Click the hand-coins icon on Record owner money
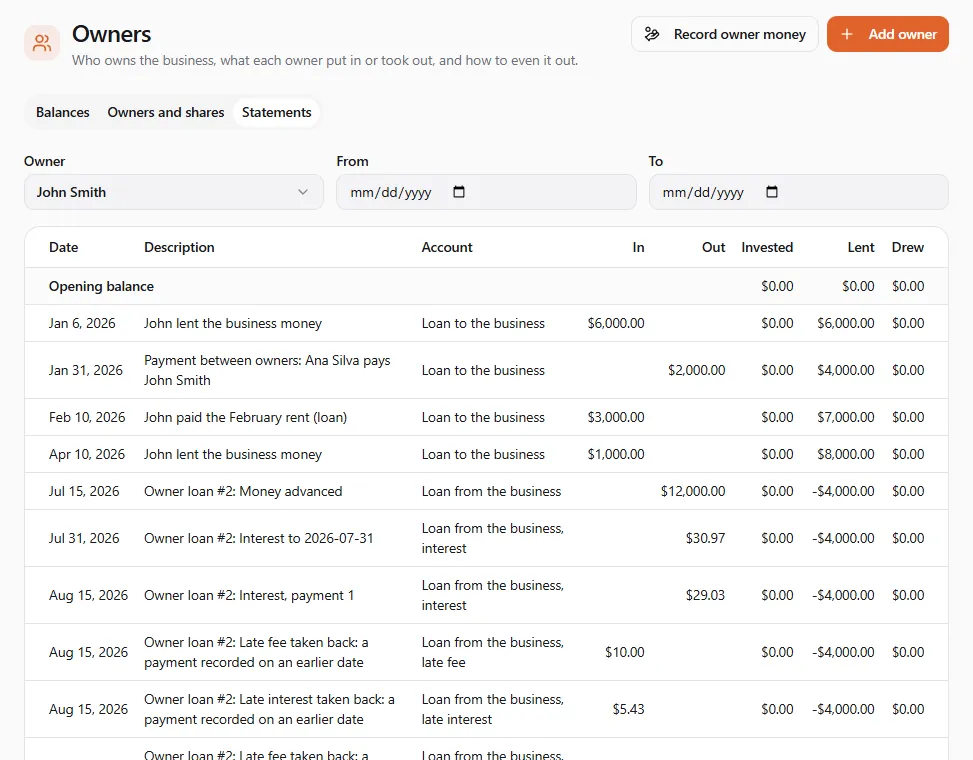The image size is (973, 760). 652,34
